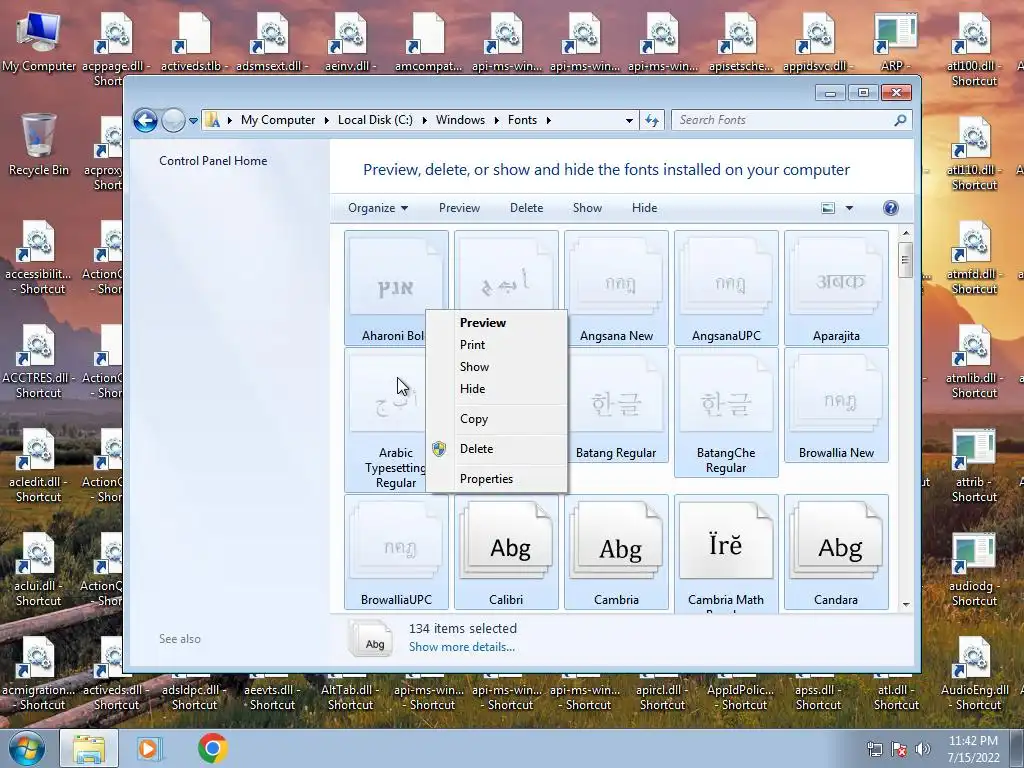Select the Candara font thumbnail
This screenshot has height=768, width=1024.
pyautogui.click(x=837, y=552)
